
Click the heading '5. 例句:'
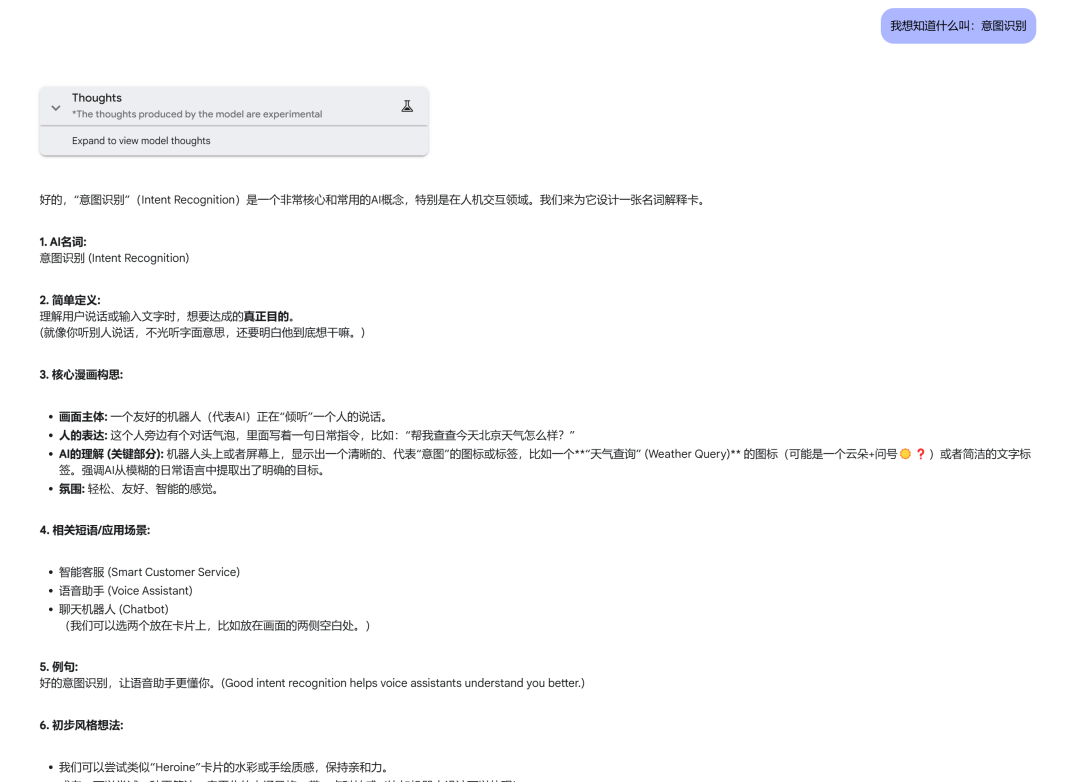pos(59,667)
